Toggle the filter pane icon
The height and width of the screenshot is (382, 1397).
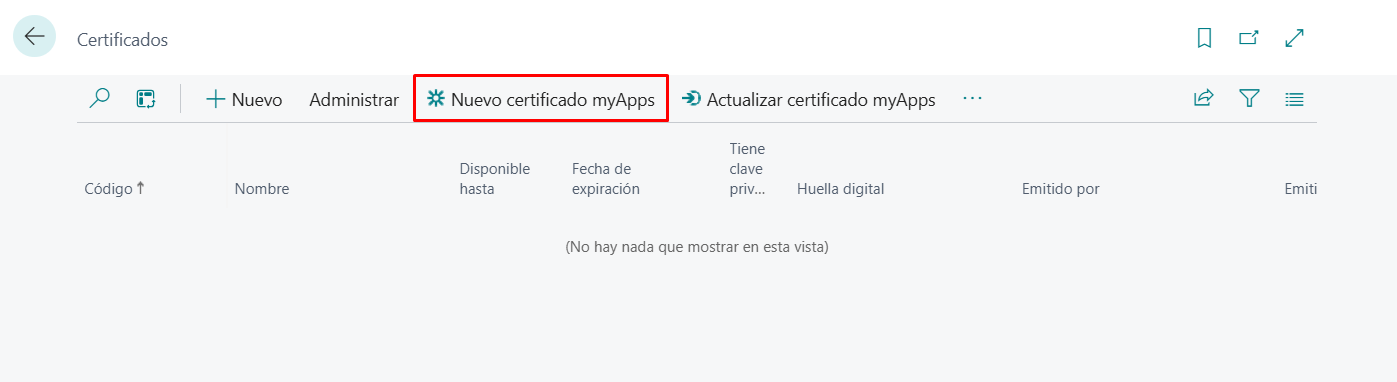pos(1249,99)
